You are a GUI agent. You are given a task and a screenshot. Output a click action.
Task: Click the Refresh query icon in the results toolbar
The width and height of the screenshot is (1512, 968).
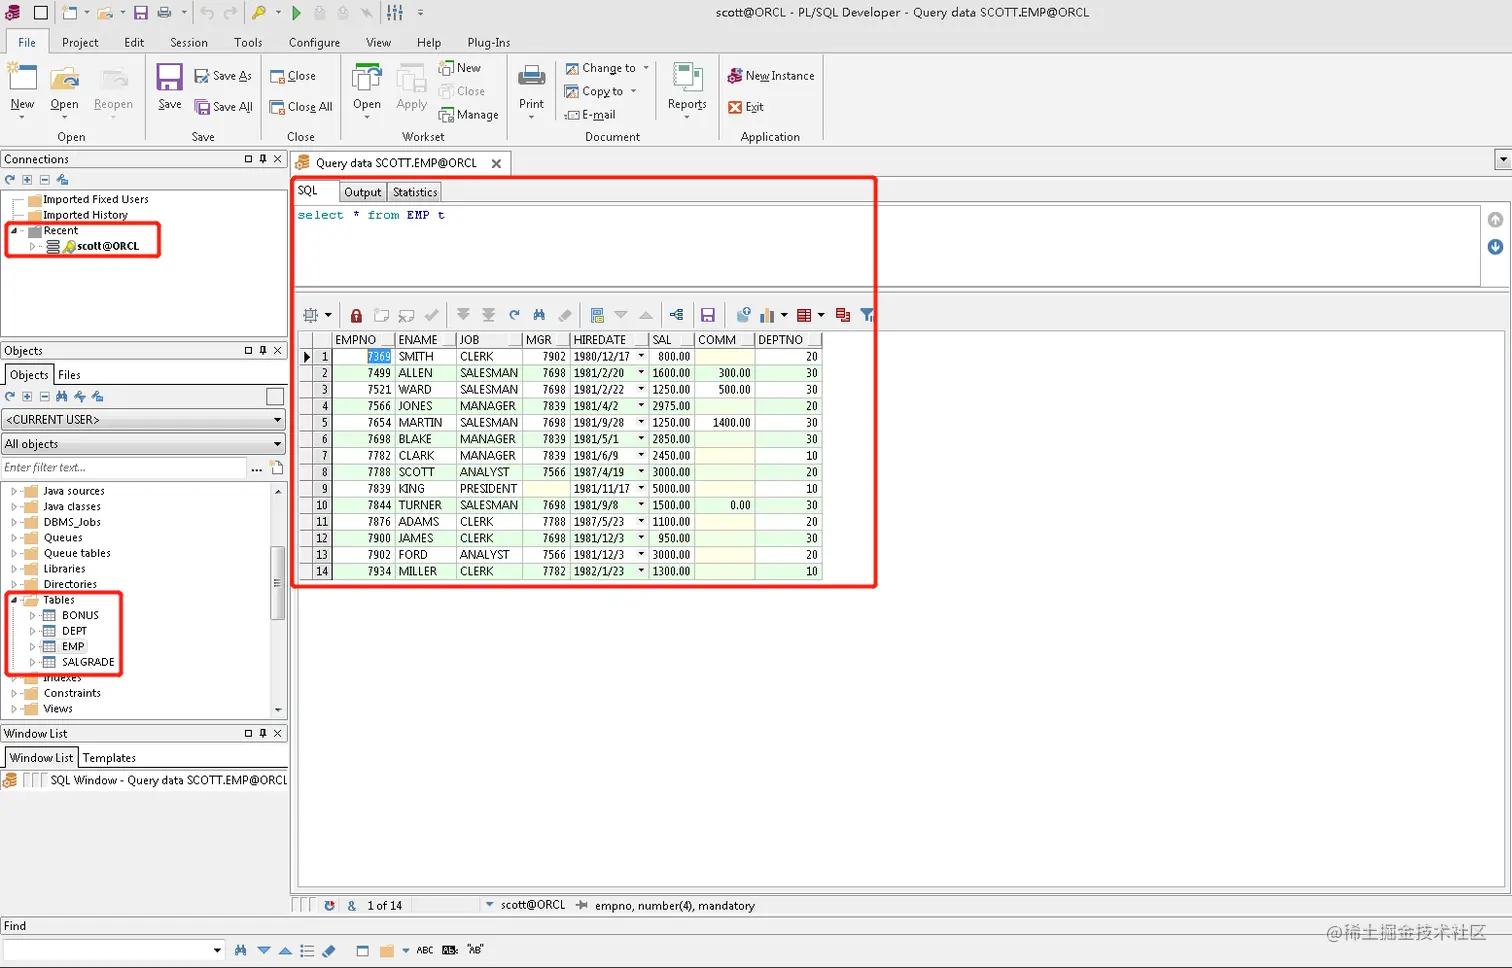pos(514,315)
